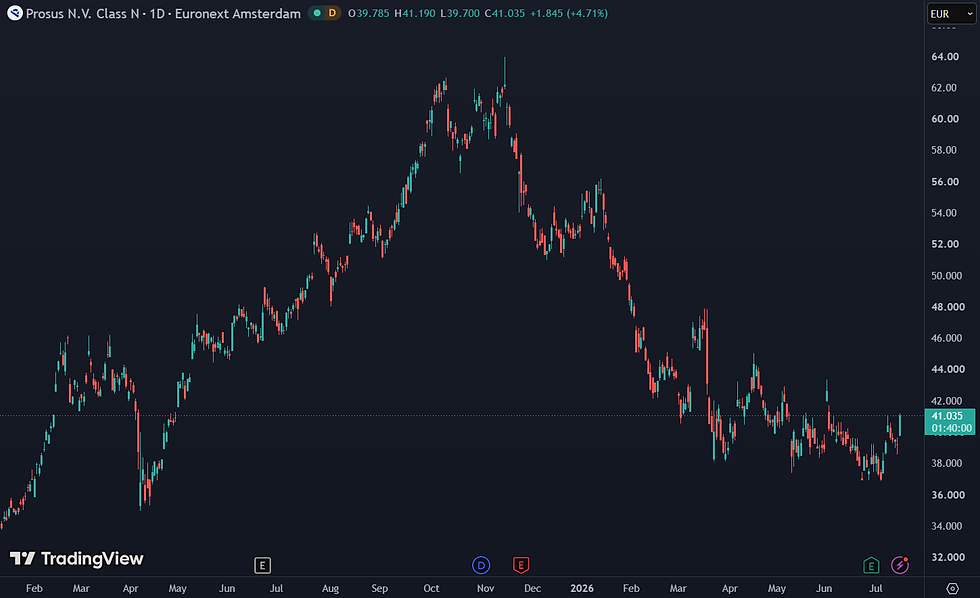Click the high value H41.190
The image size is (980, 598).
coord(414,13)
